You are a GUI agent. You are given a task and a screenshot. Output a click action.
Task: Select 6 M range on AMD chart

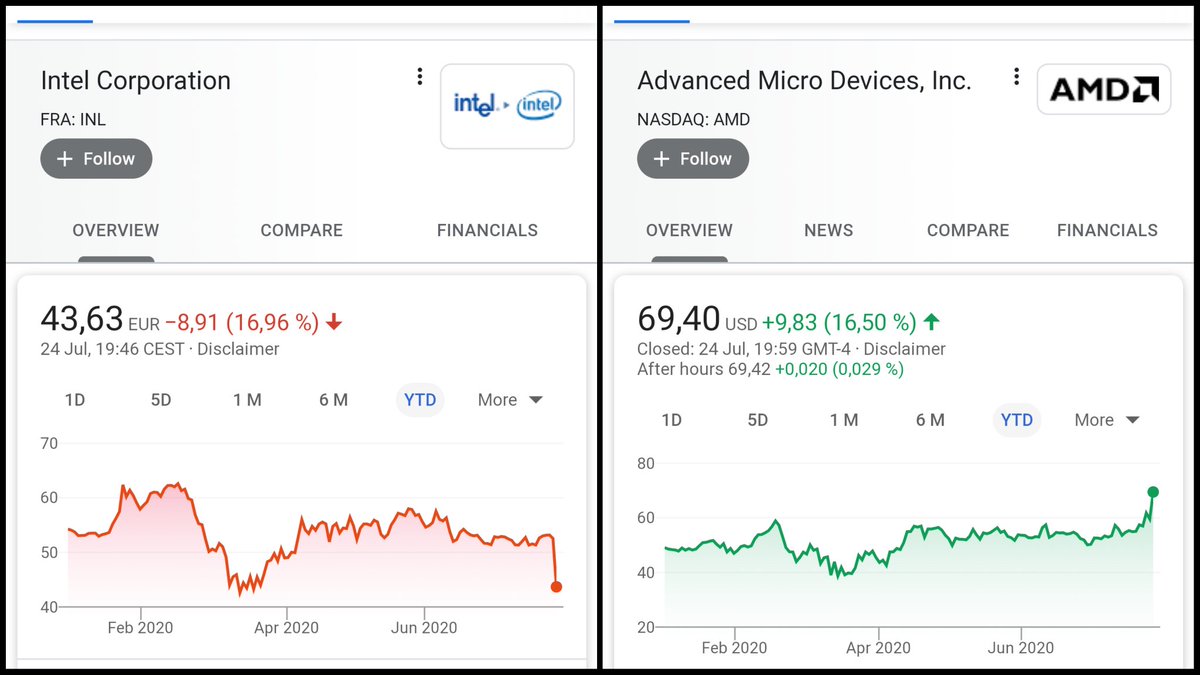coord(930,420)
